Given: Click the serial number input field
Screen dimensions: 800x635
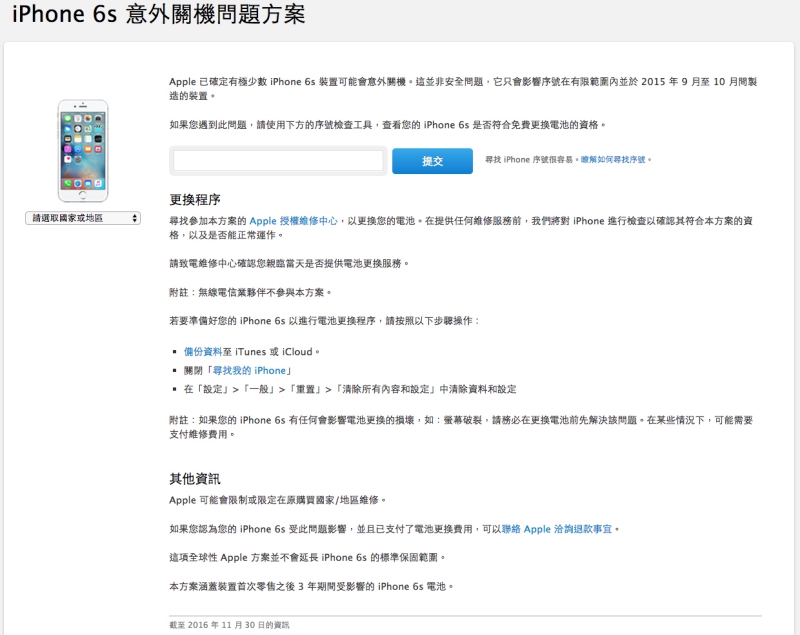Looking at the screenshot, I should pyautogui.click(x=278, y=161).
